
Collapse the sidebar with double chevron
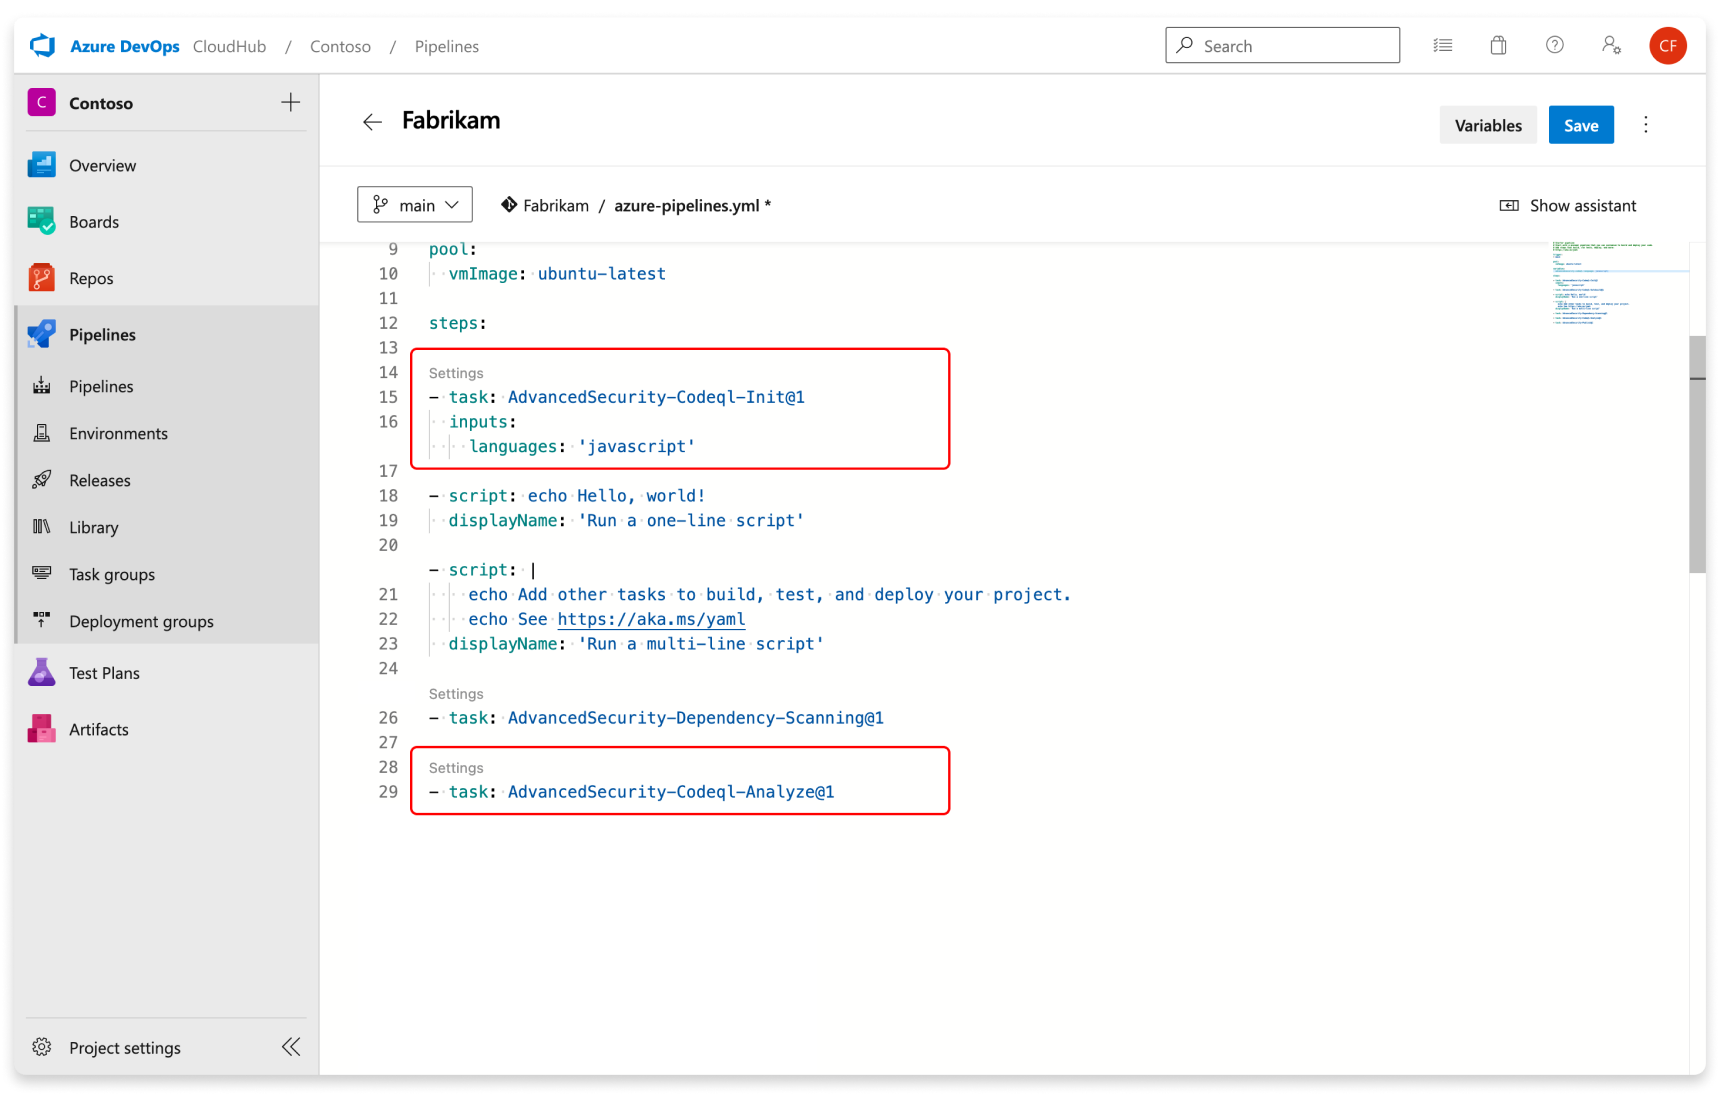(x=291, y=1047)
